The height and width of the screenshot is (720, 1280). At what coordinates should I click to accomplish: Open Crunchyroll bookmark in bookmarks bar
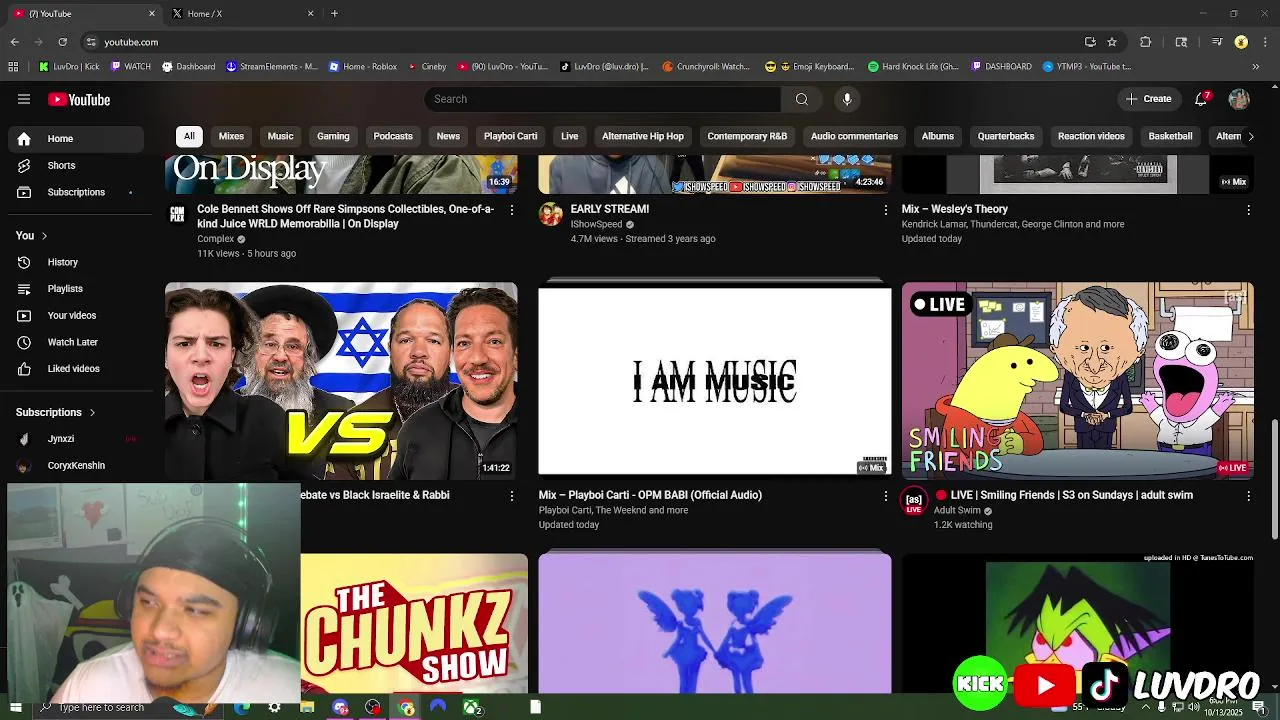707,67
